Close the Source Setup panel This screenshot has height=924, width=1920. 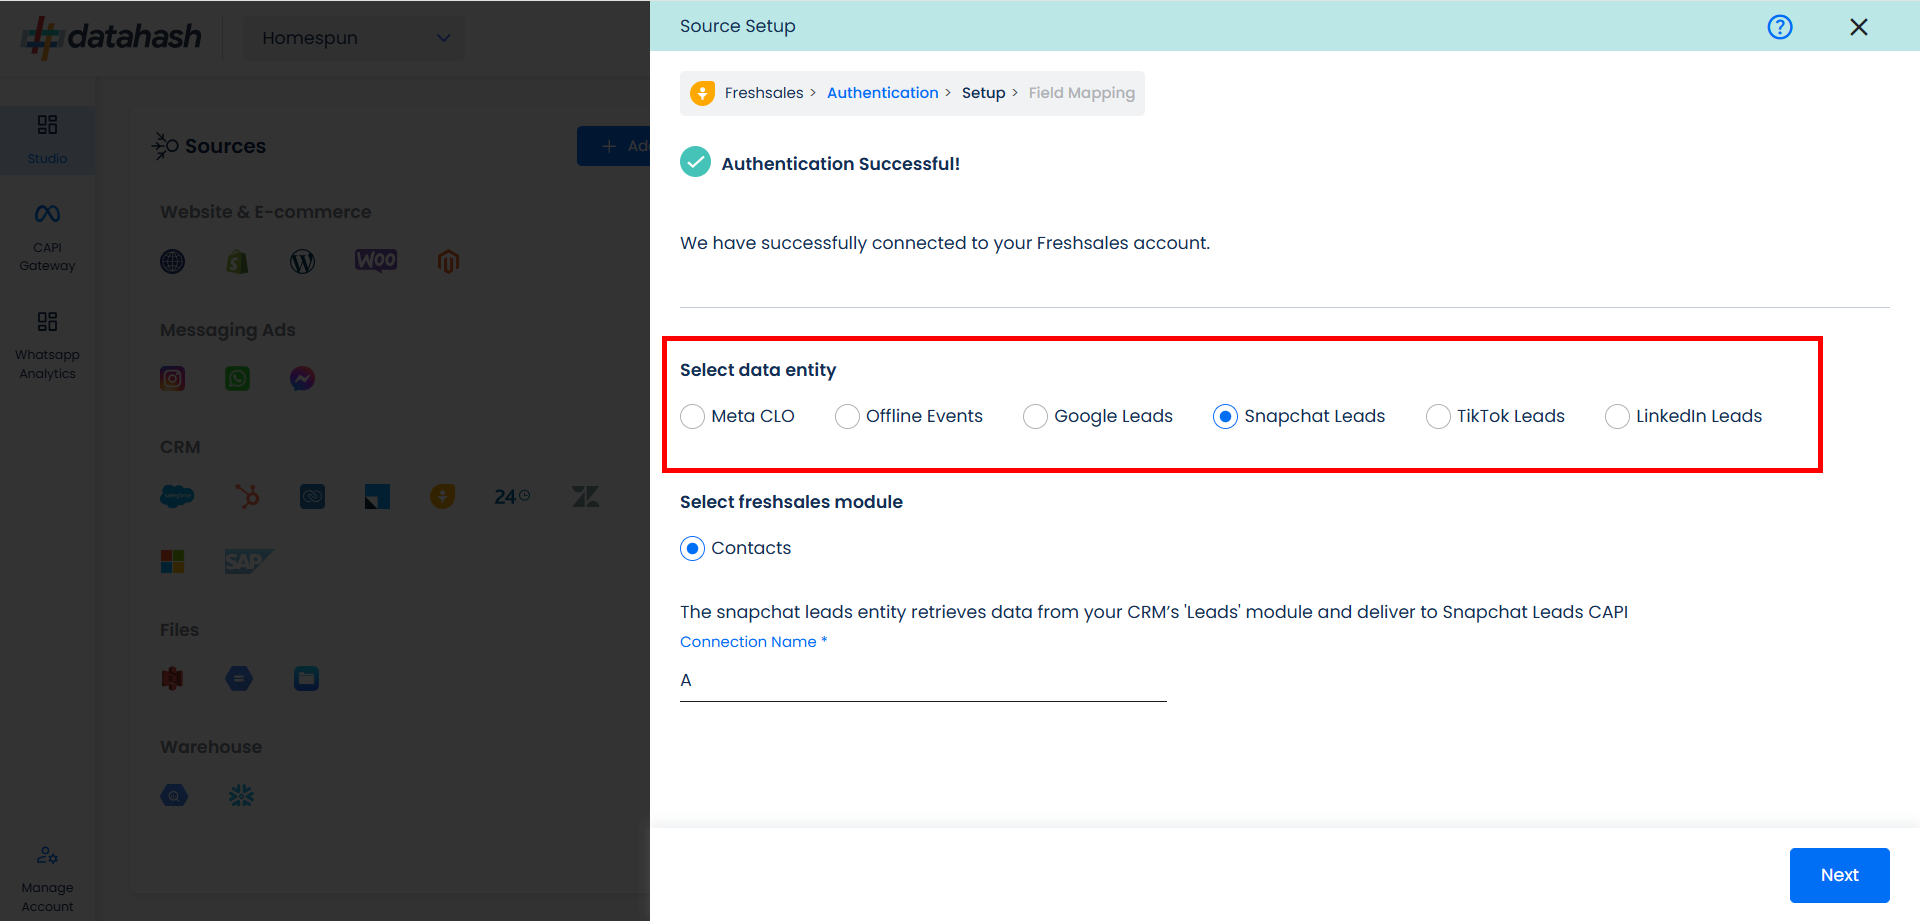[x=1858, y=27]
